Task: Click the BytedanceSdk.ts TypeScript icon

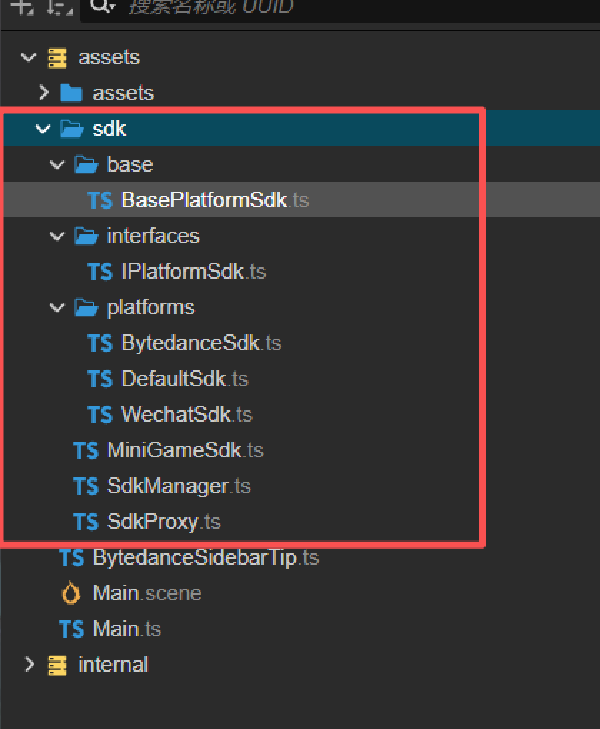Action: (100, 343)
